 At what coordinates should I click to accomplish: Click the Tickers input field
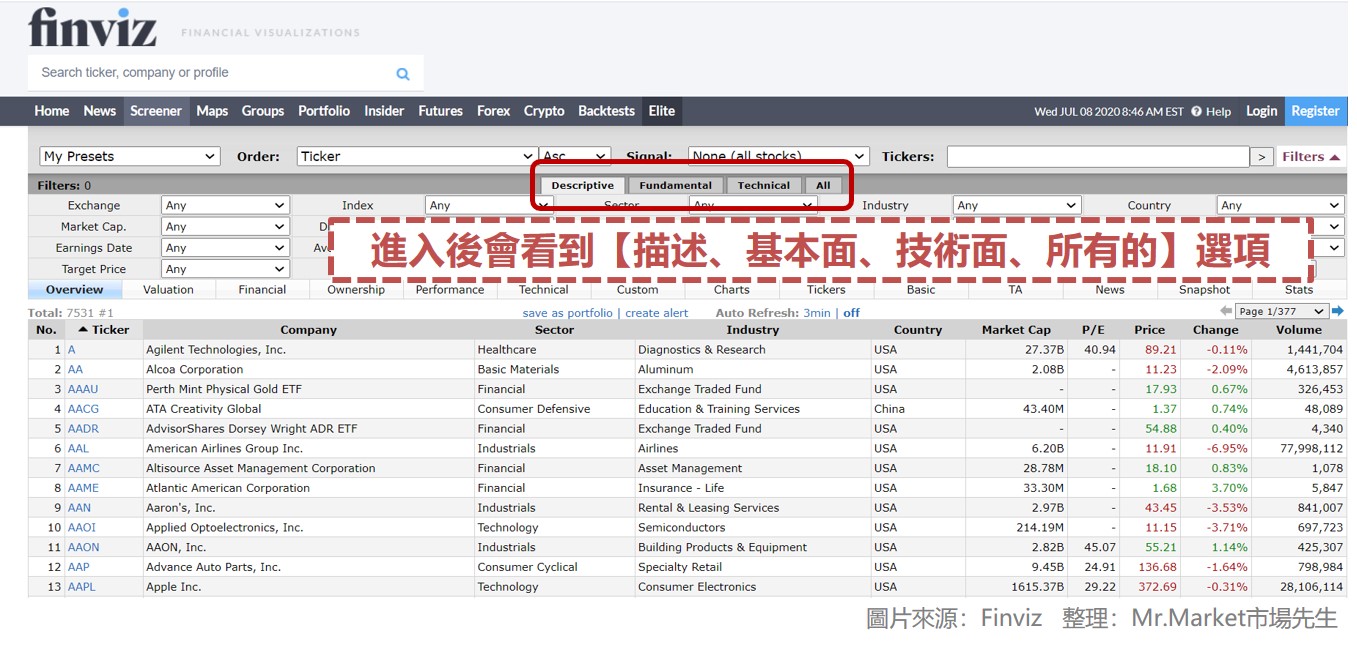click(x=1098, y=156)
